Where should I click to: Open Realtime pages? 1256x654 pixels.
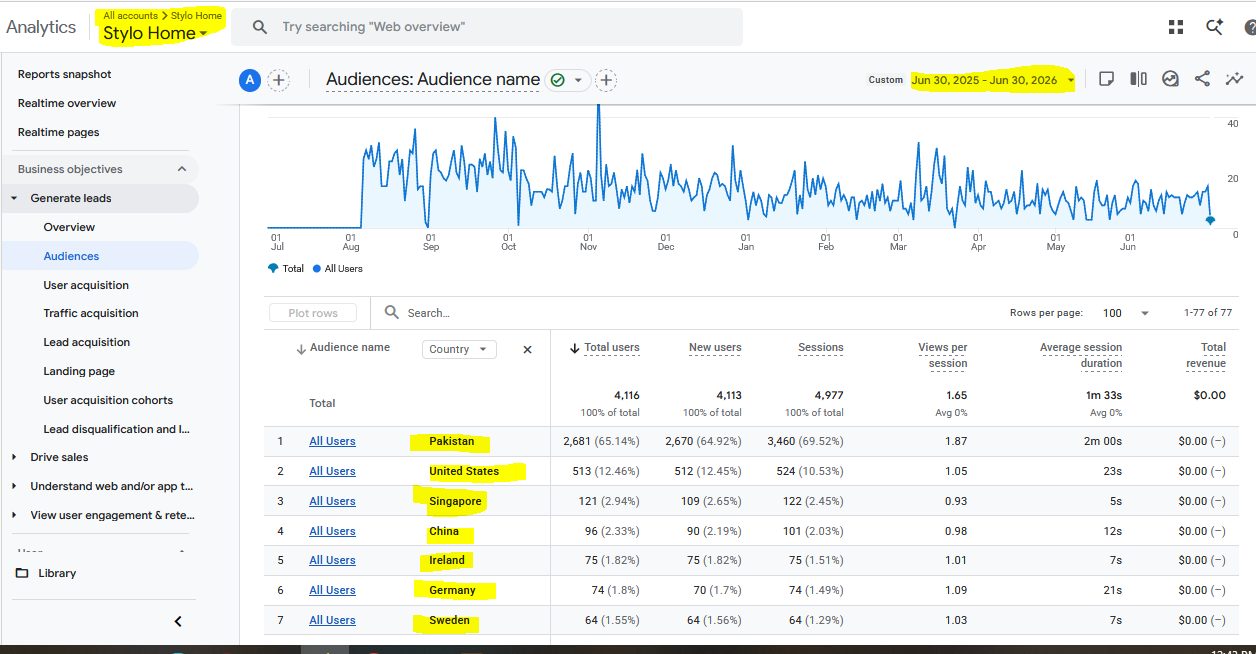(x=58, y=132)
